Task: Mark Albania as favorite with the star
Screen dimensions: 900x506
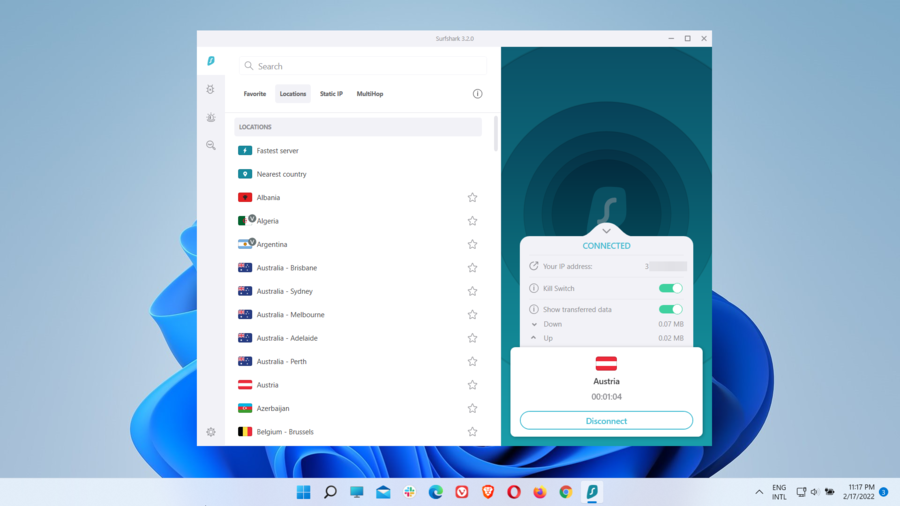Action: 472,198
